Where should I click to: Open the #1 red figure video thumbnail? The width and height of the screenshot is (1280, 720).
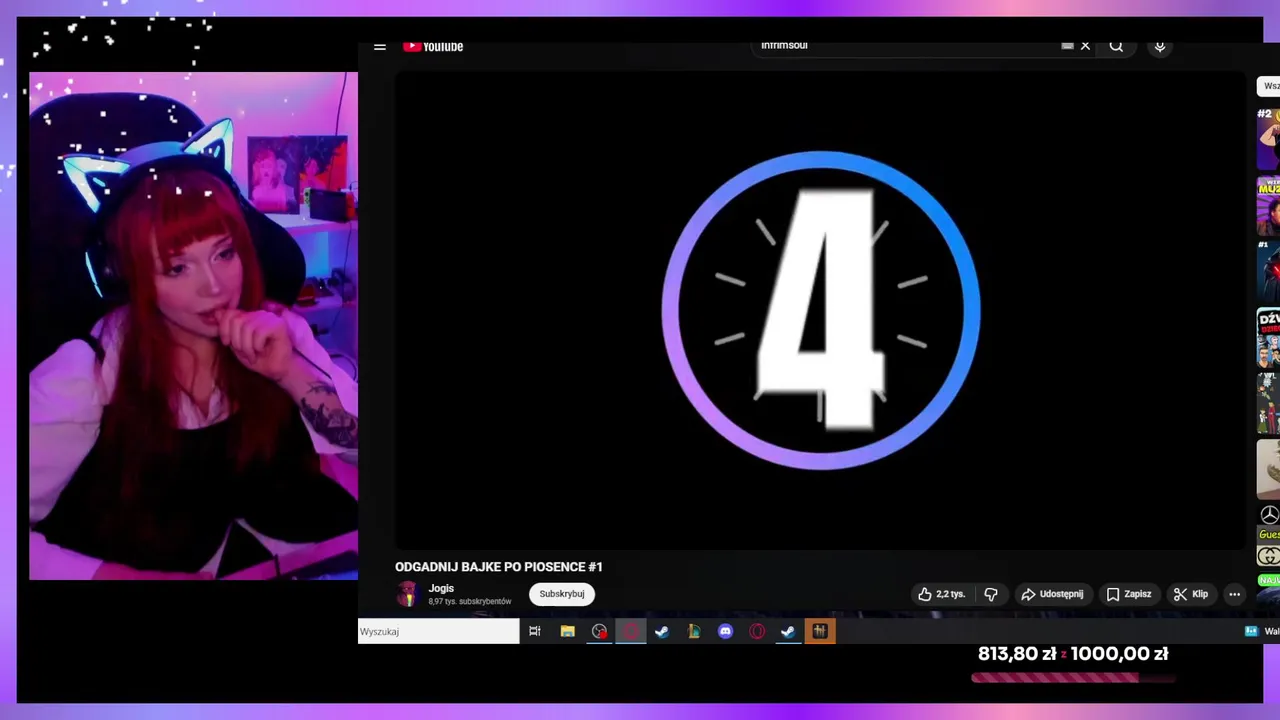pos(1268,270)
